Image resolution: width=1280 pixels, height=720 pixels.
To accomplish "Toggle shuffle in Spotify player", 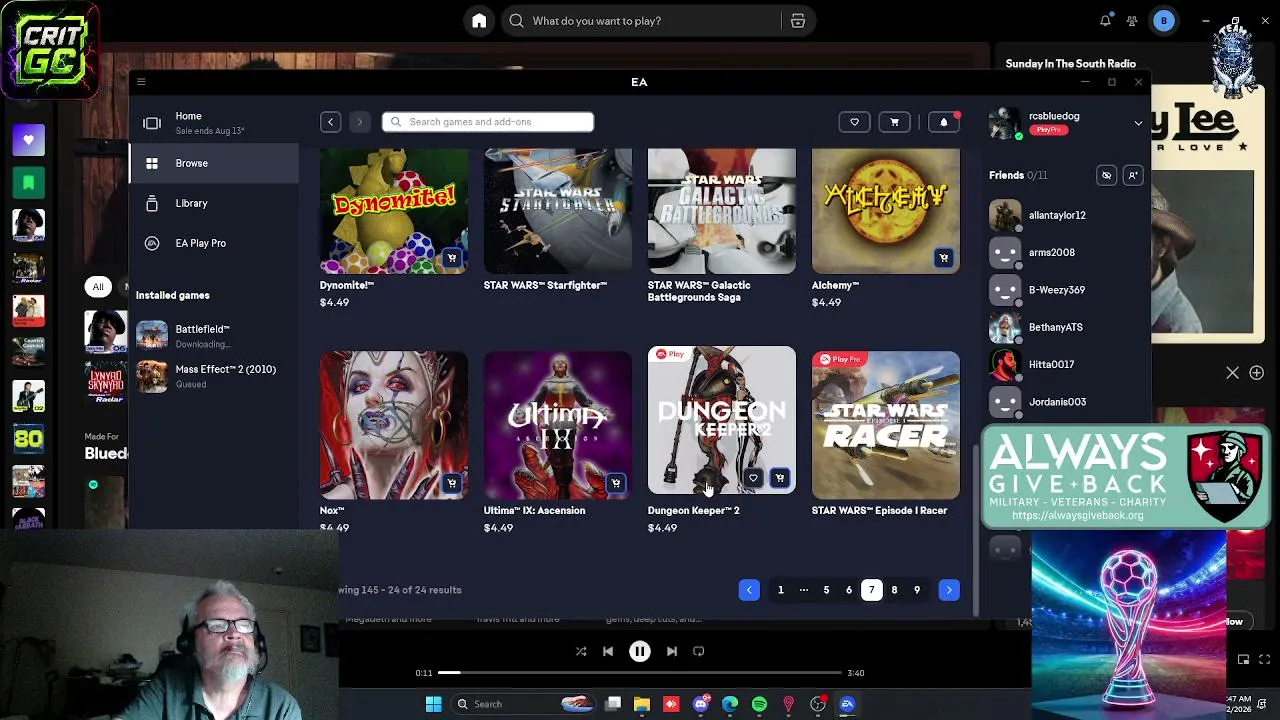I will [x=581, y=651].
